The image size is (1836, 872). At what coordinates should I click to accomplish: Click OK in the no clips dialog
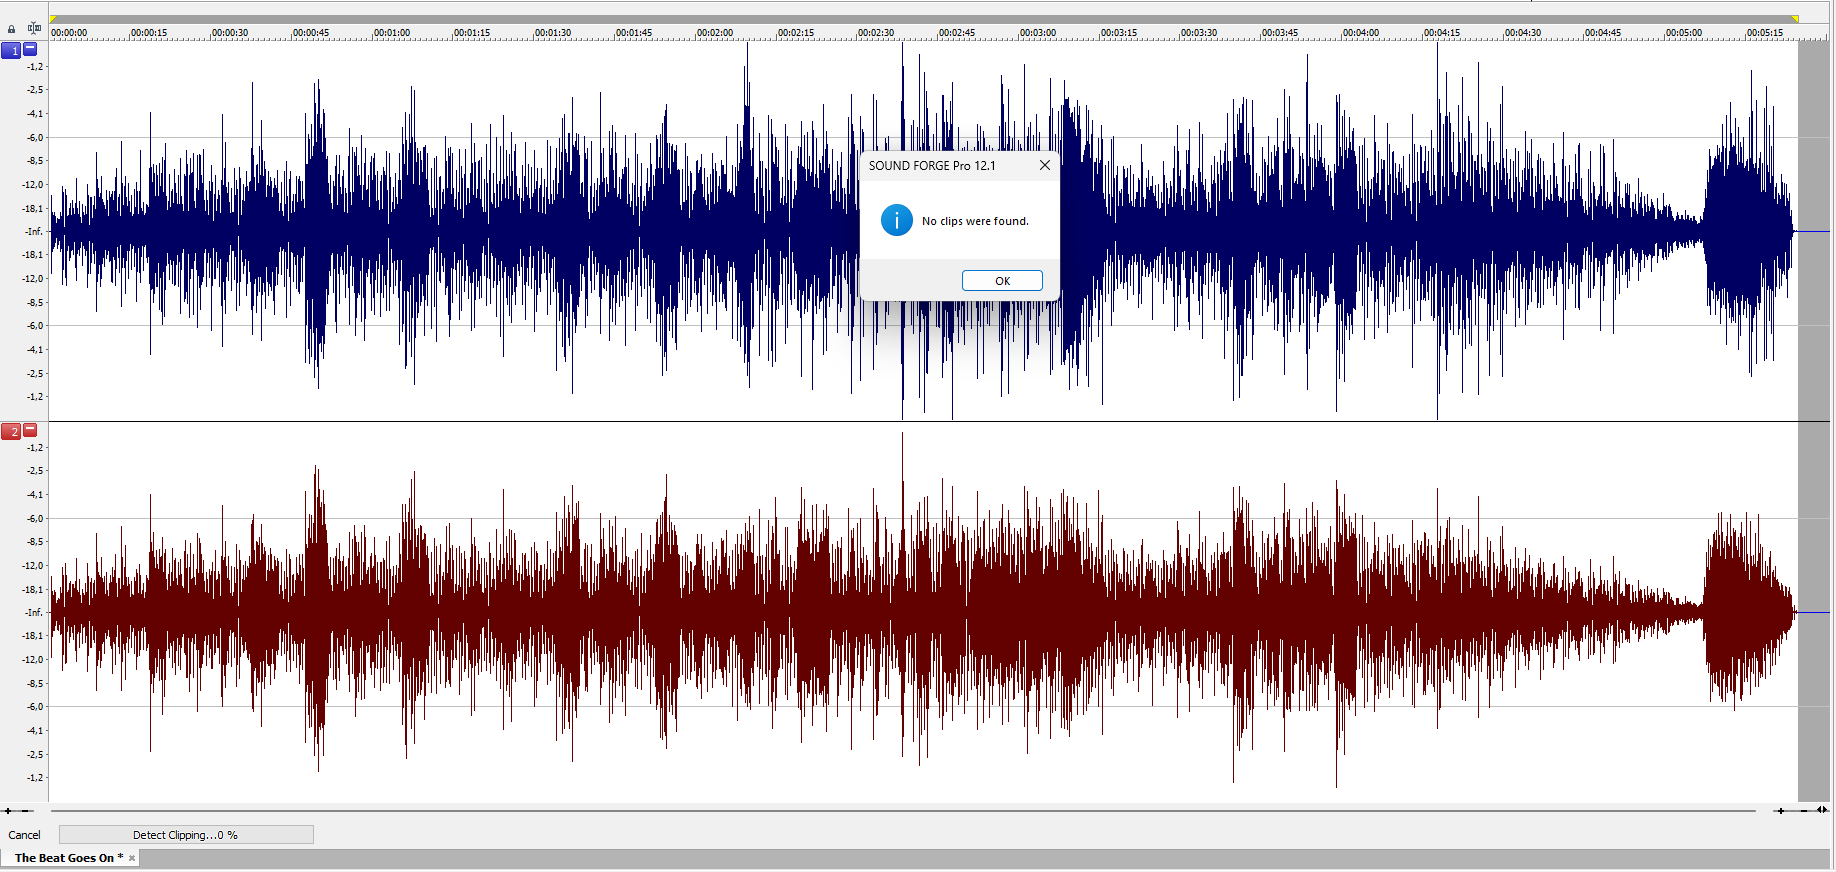tap(1002, 281)
